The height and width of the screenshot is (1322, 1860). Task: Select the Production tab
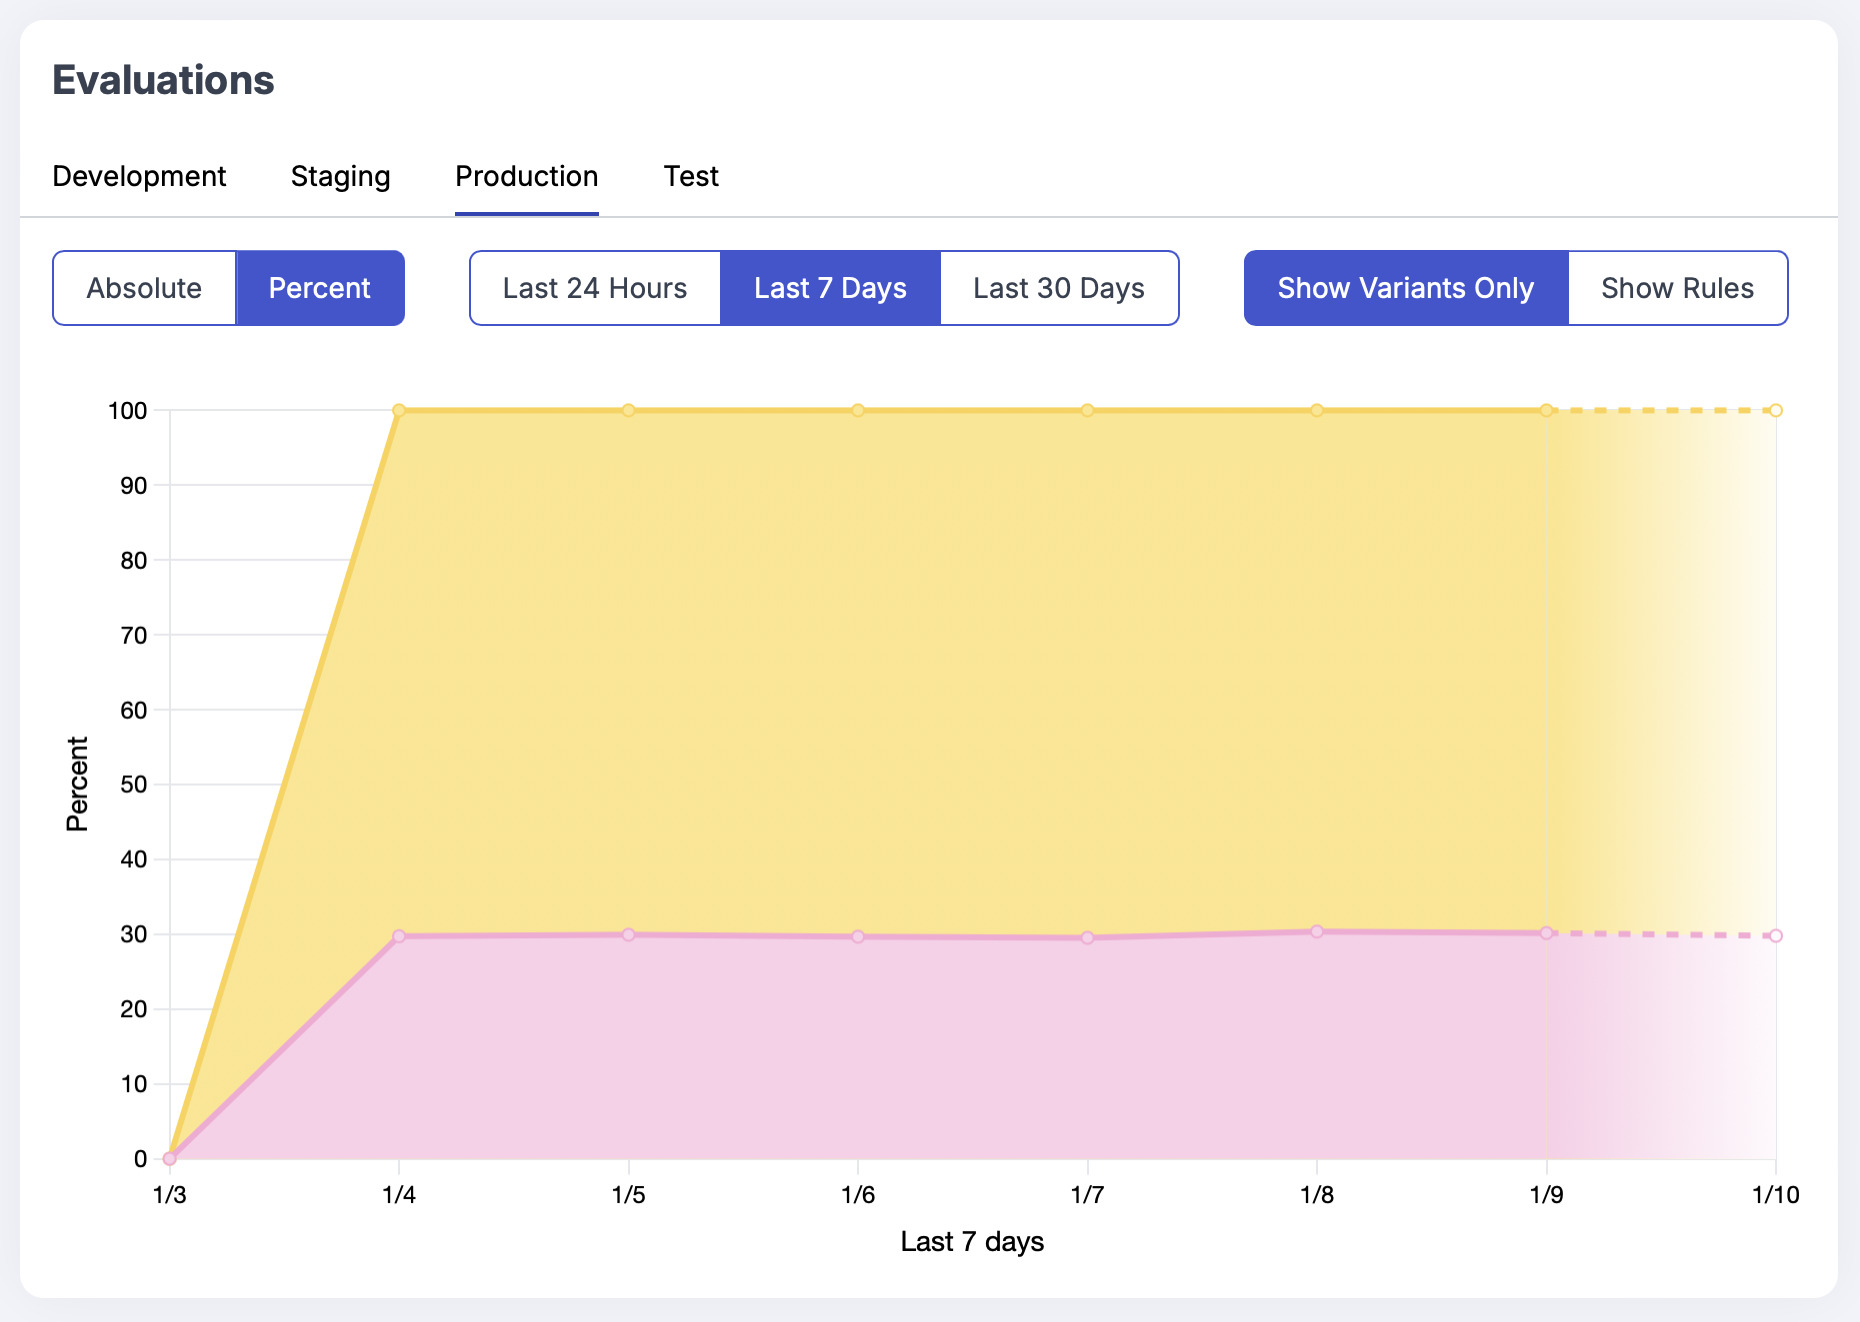pos(527,176)
